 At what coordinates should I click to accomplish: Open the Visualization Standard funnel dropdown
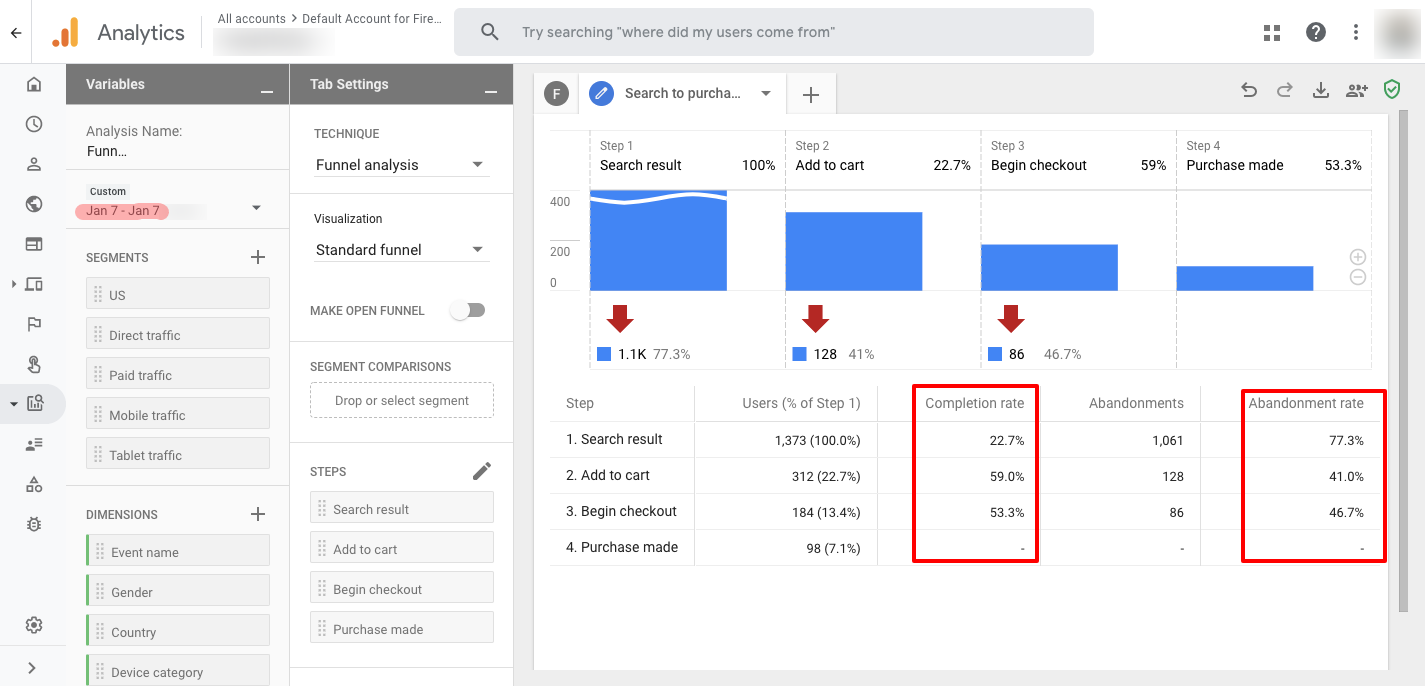click(x=400, y=250)
